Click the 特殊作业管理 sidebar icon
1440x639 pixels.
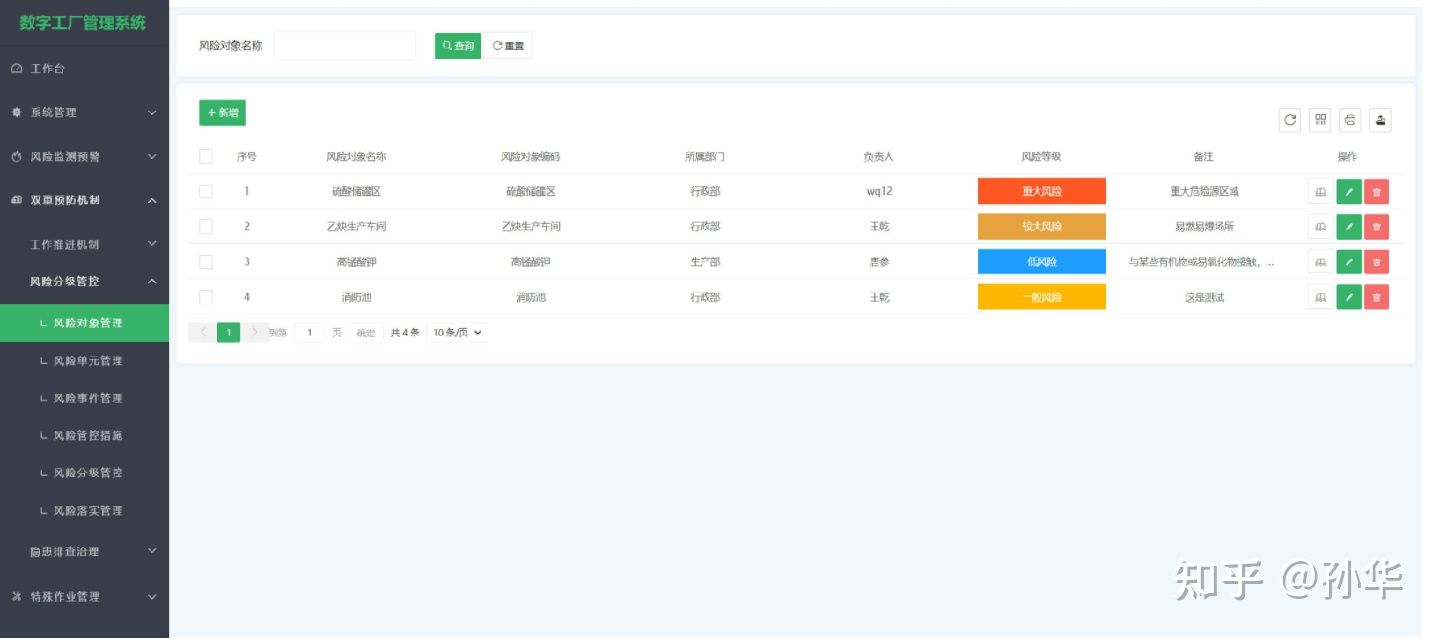(x=16, y=596)
